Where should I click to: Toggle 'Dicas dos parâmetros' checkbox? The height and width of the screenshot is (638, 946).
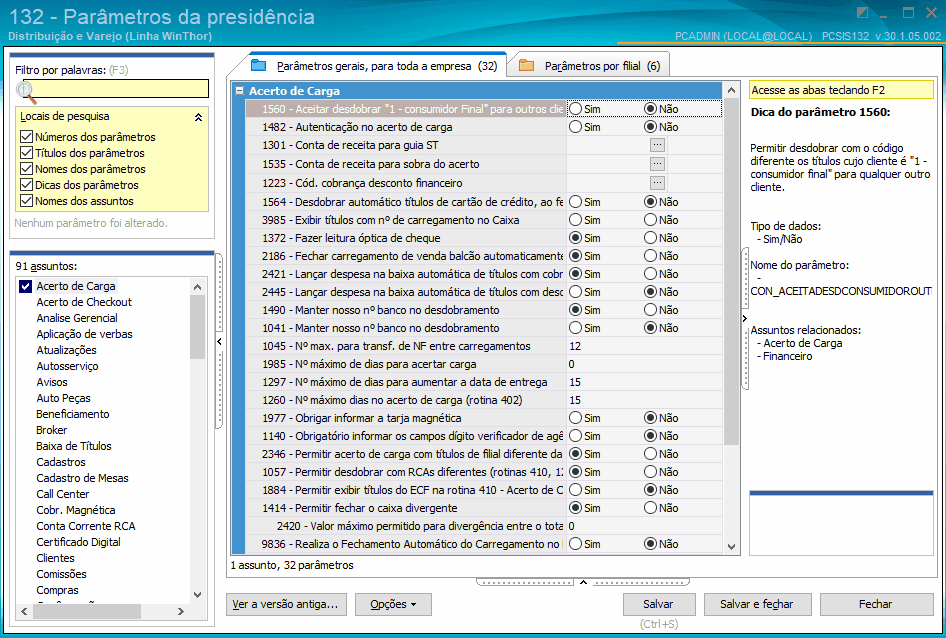click(27, 185)
